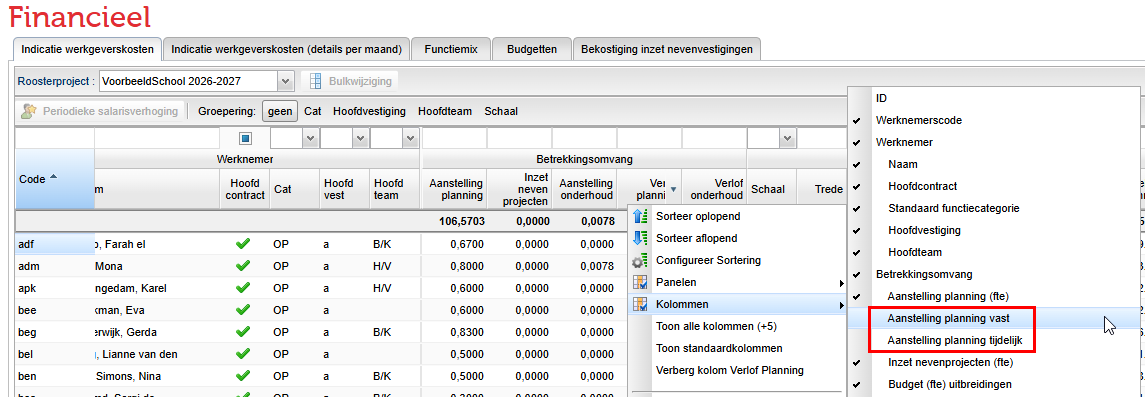The width and height of the screenshot is (1145, 397).
Task: Click the Code column filter field
Action: [55, 138]
